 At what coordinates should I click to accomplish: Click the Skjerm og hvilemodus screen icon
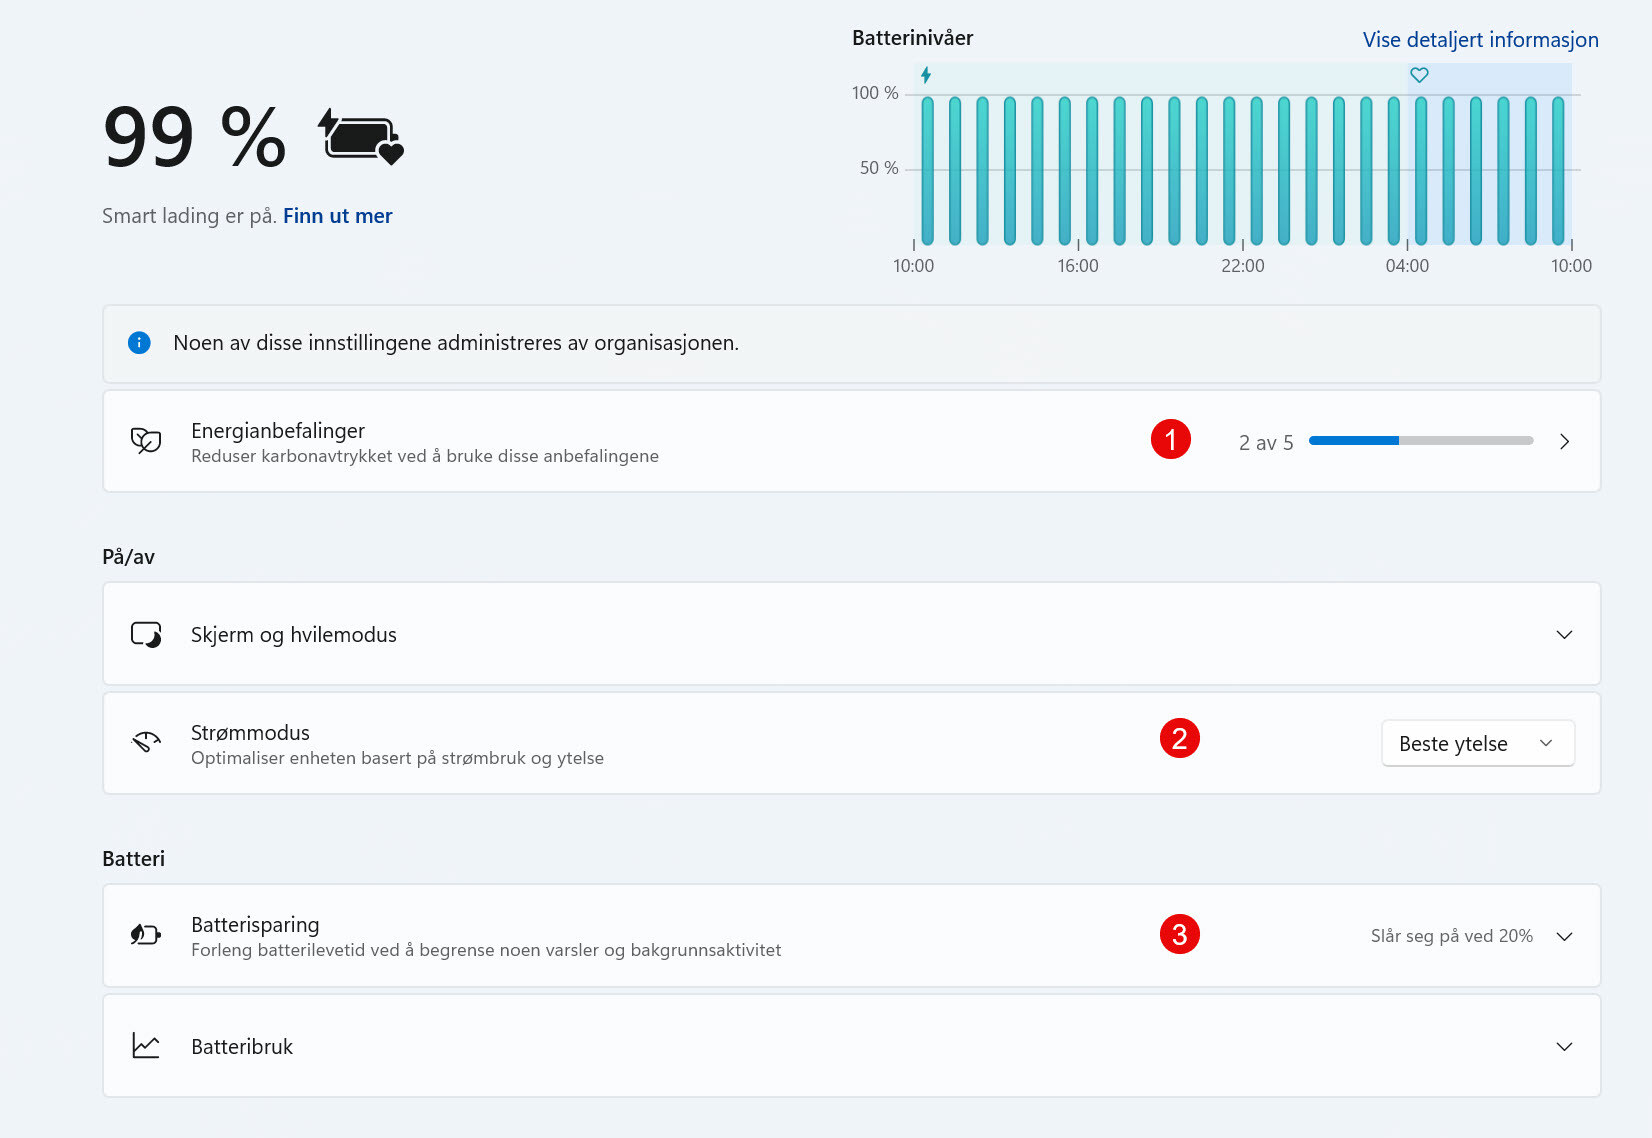click(146, 635)
